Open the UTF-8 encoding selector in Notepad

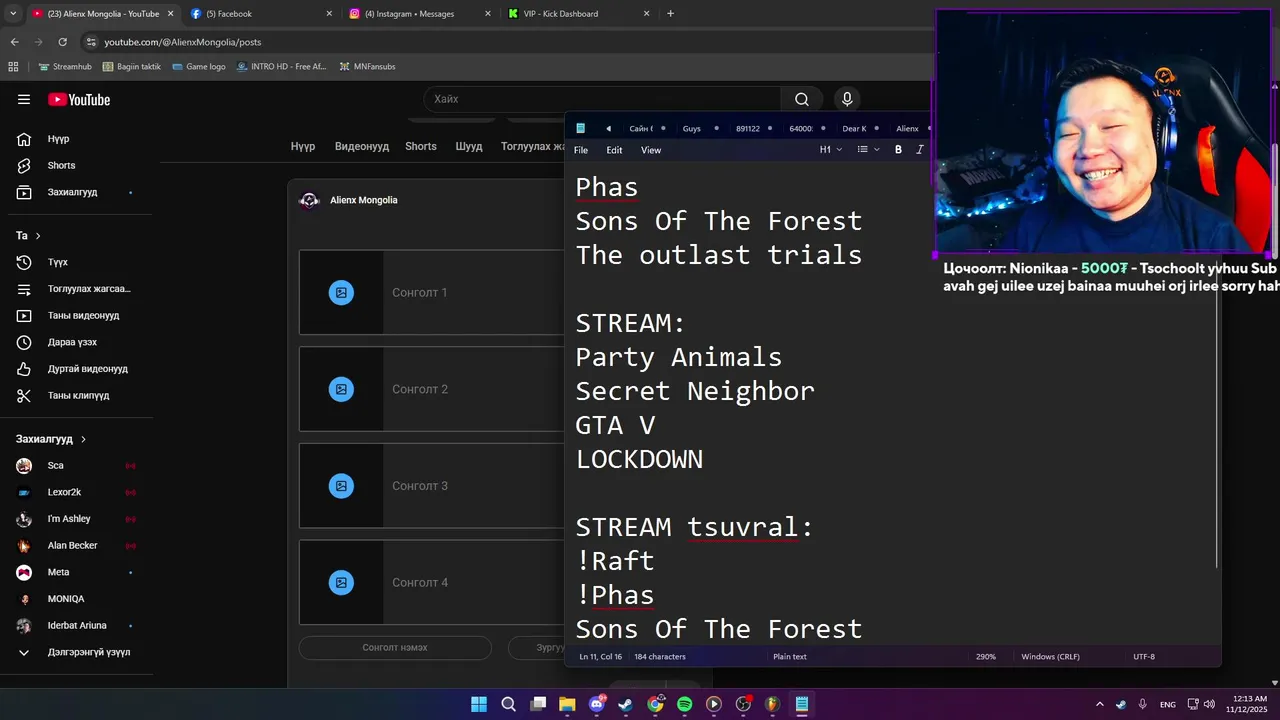click(1144, 657)
